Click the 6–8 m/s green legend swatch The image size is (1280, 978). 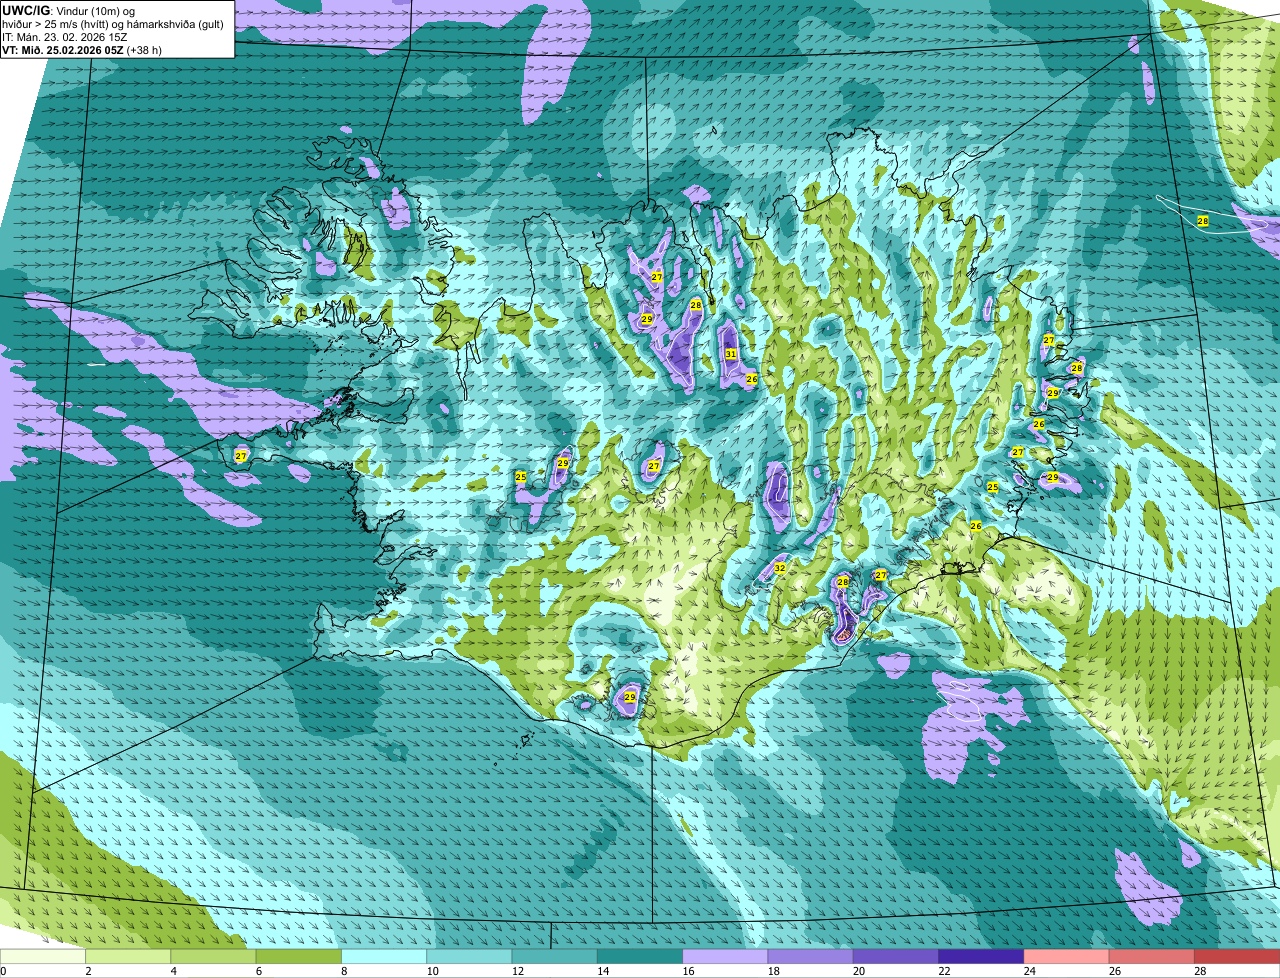click(298, 957)
